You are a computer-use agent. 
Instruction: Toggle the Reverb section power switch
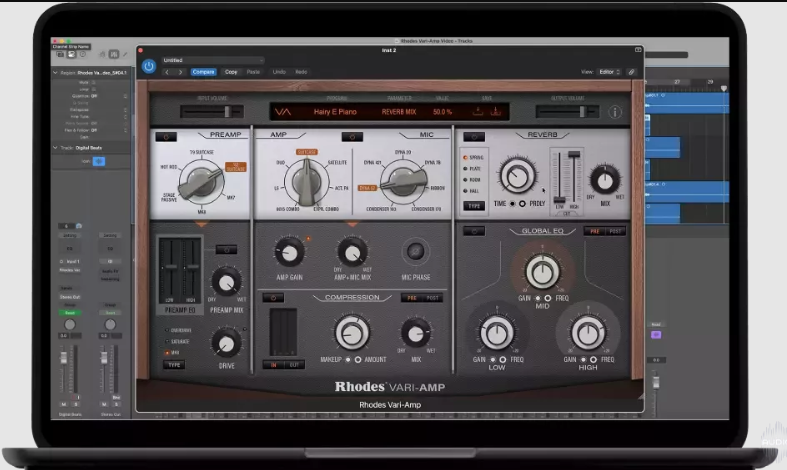(472, 136)
